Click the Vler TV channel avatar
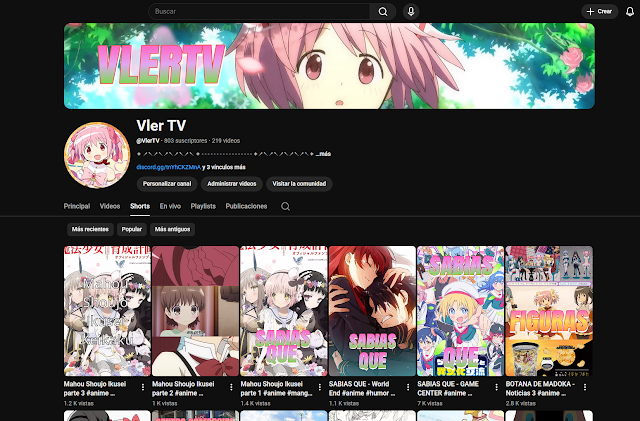 [97, 155]
